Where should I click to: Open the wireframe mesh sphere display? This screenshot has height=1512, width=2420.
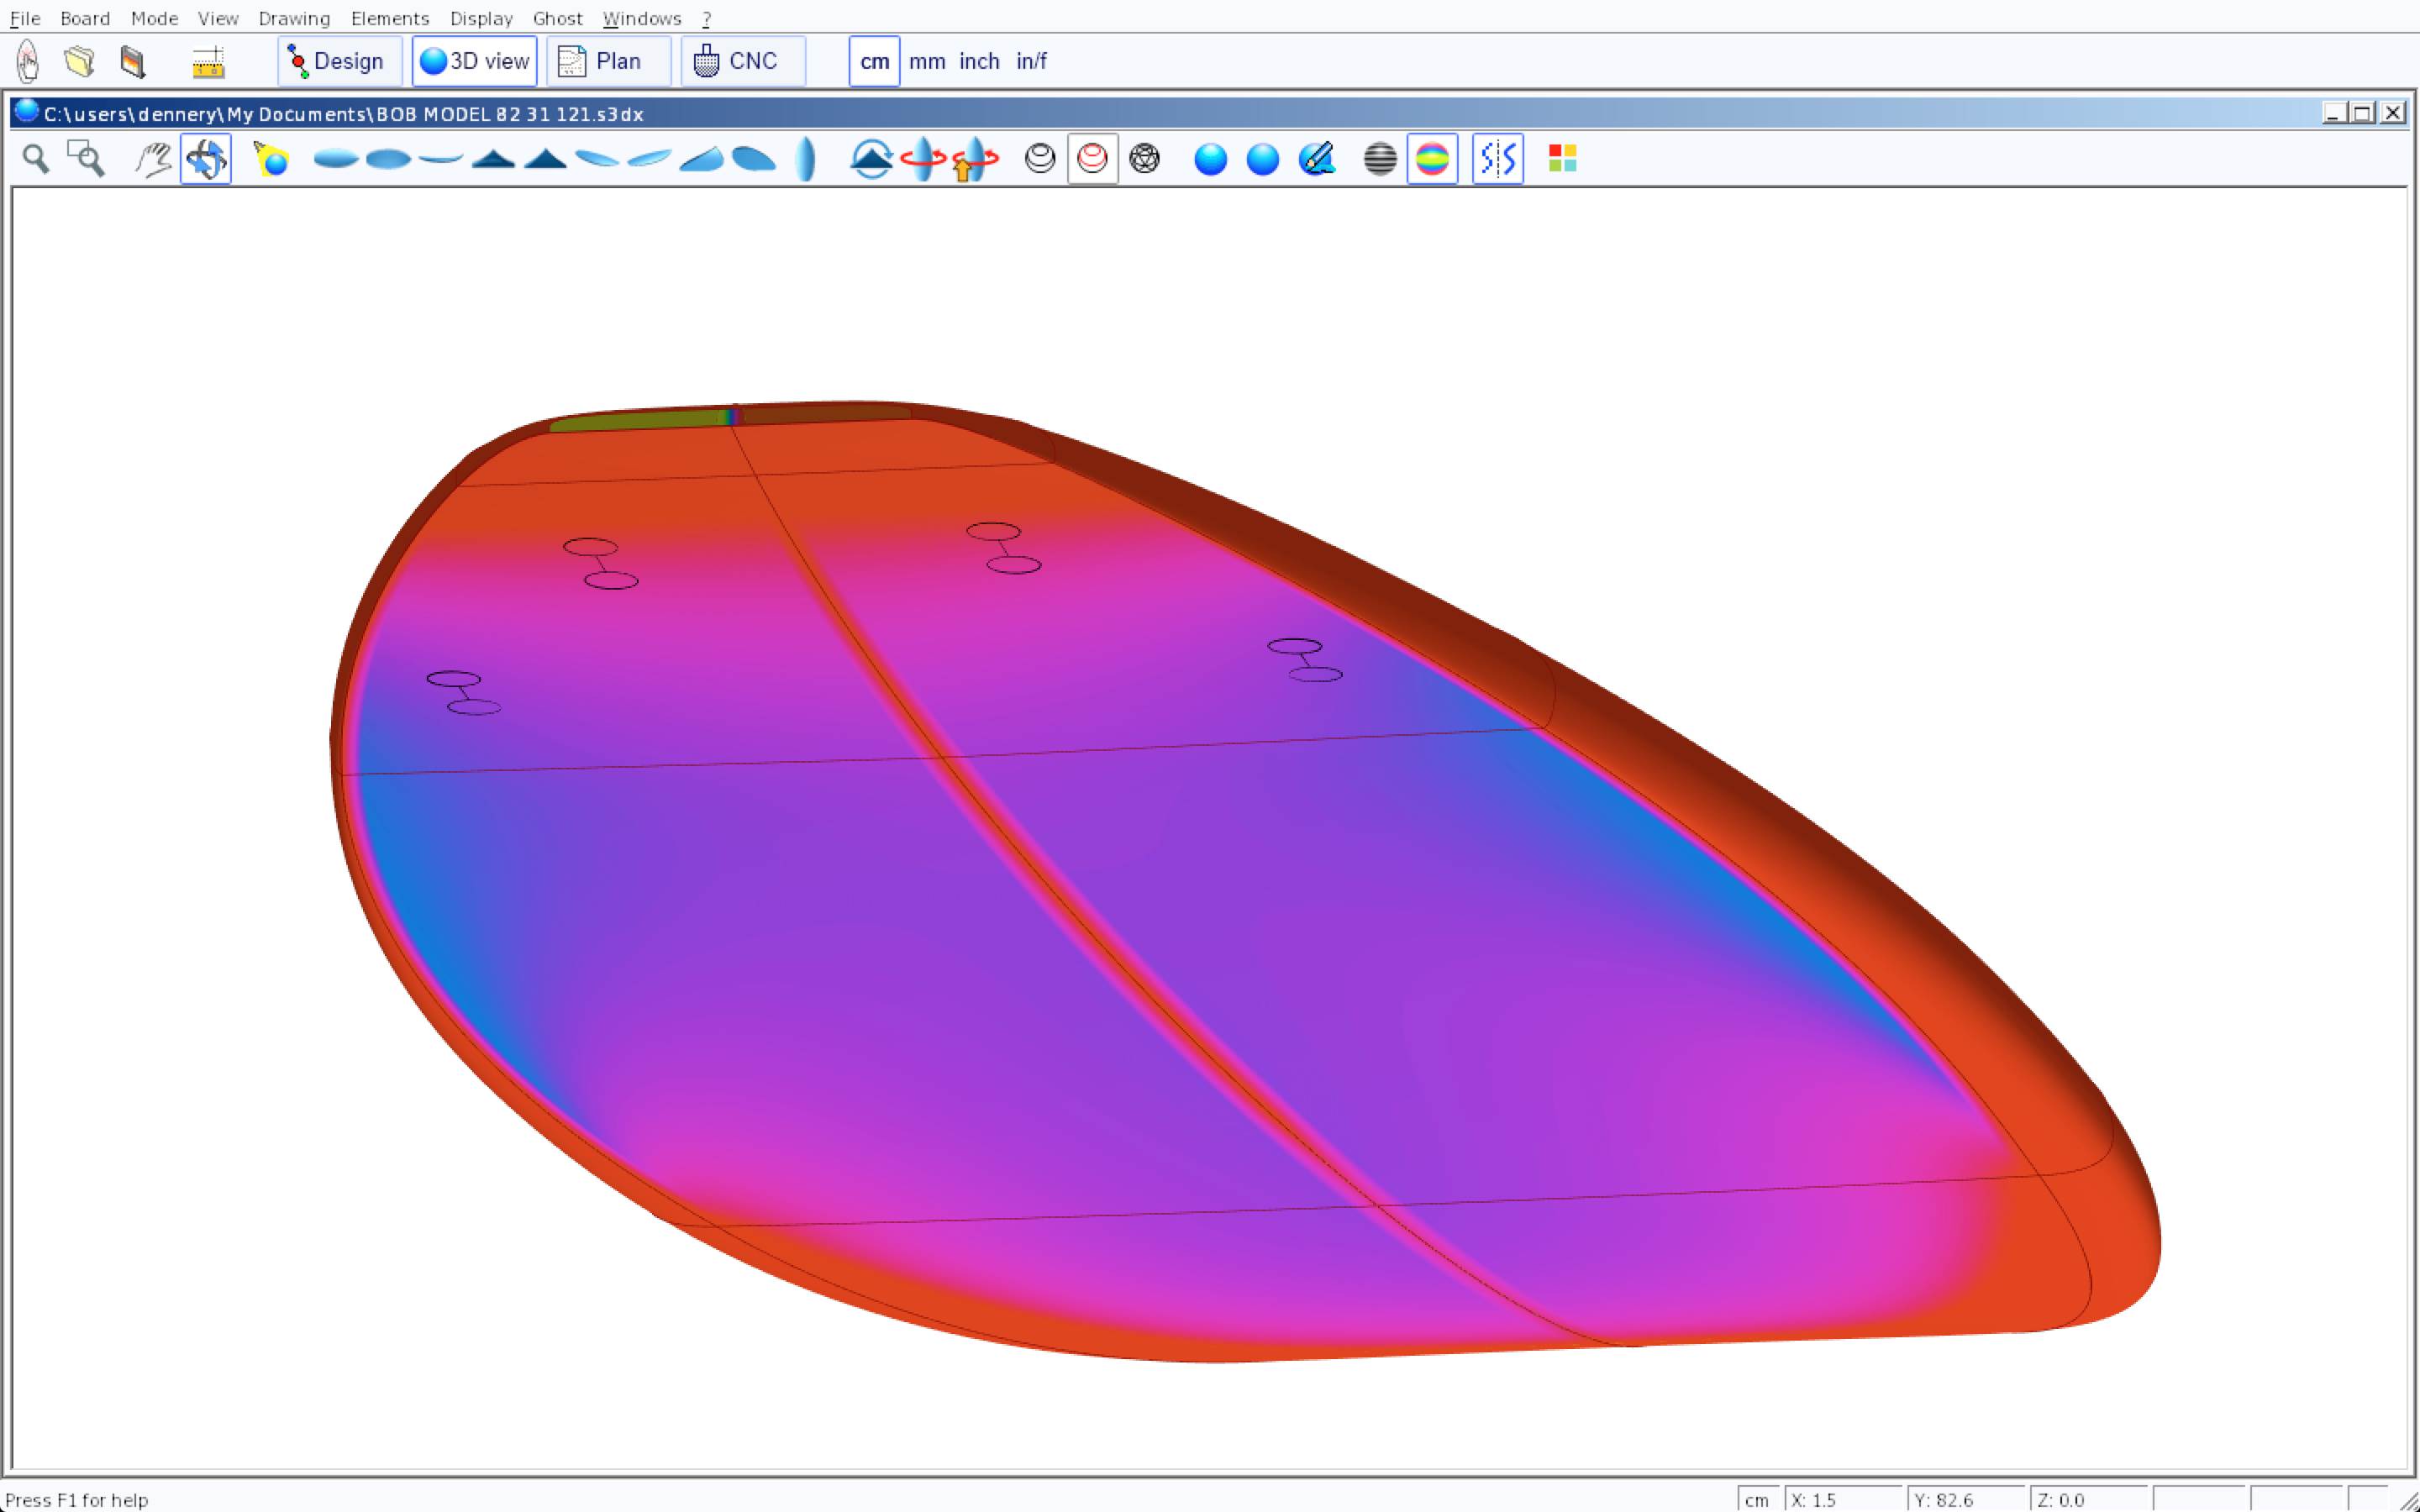tap(1144, 159)
